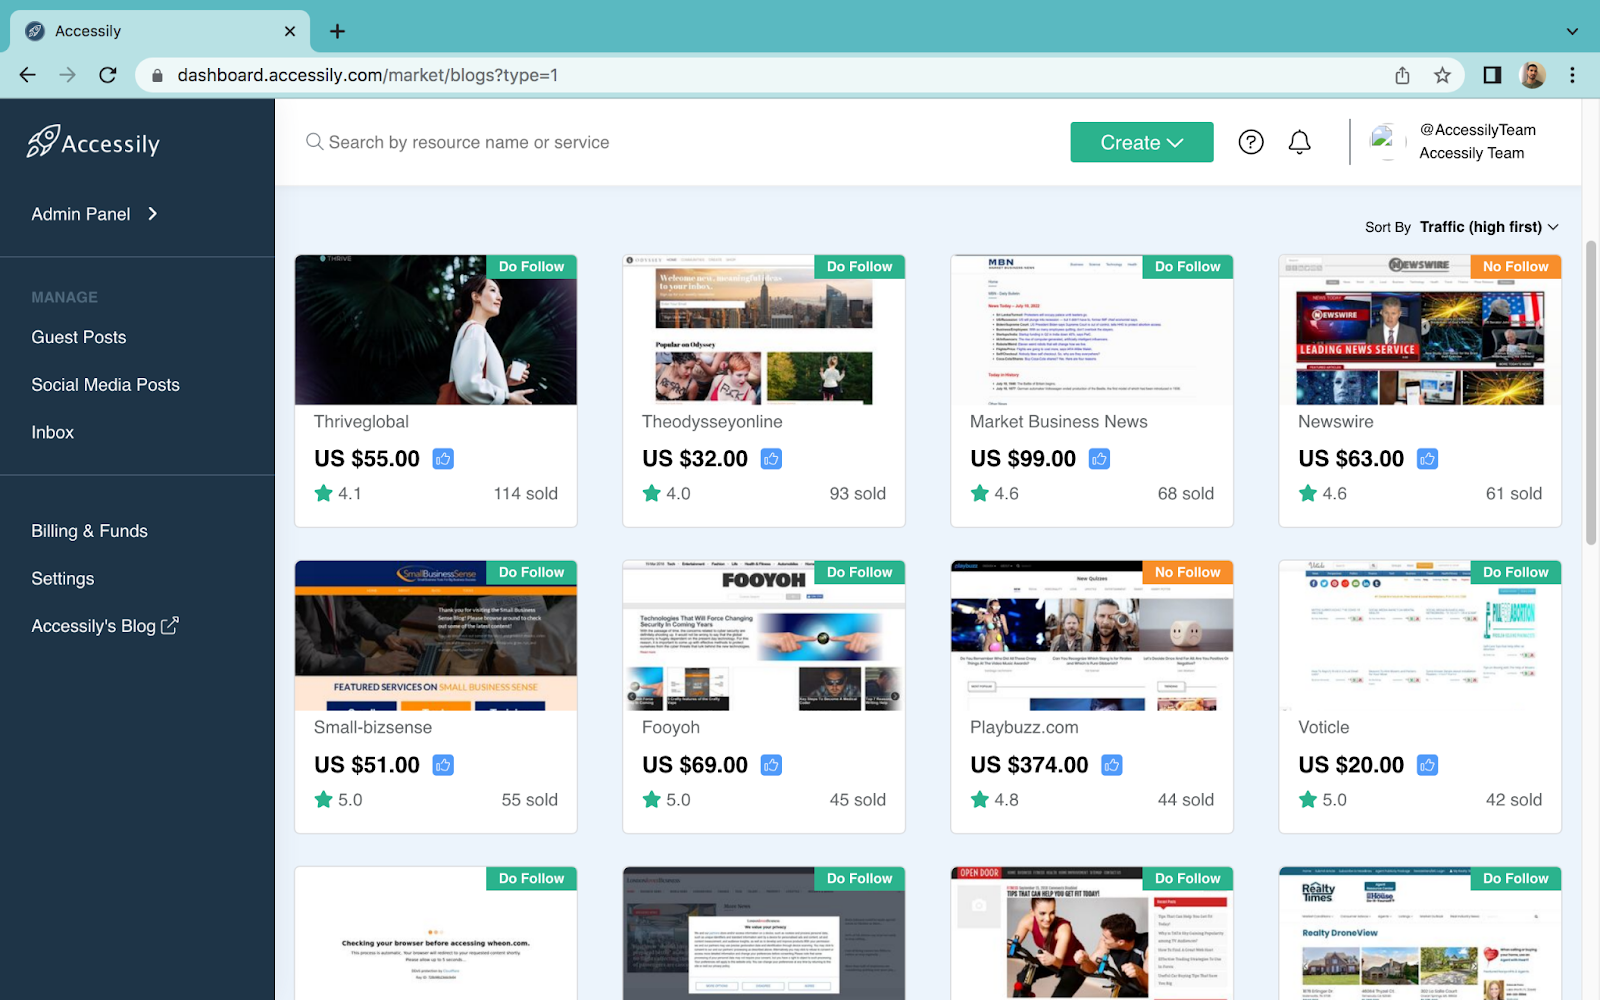Open the tab search chevron in Chrome
The image size is (1600, 1000).
[1572, 31]
